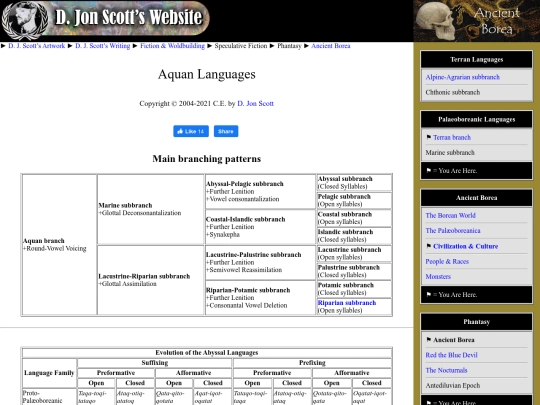Click the Facebook Like button
The width and height of the screenshot is (540, 405).
[x=191, y=131]
